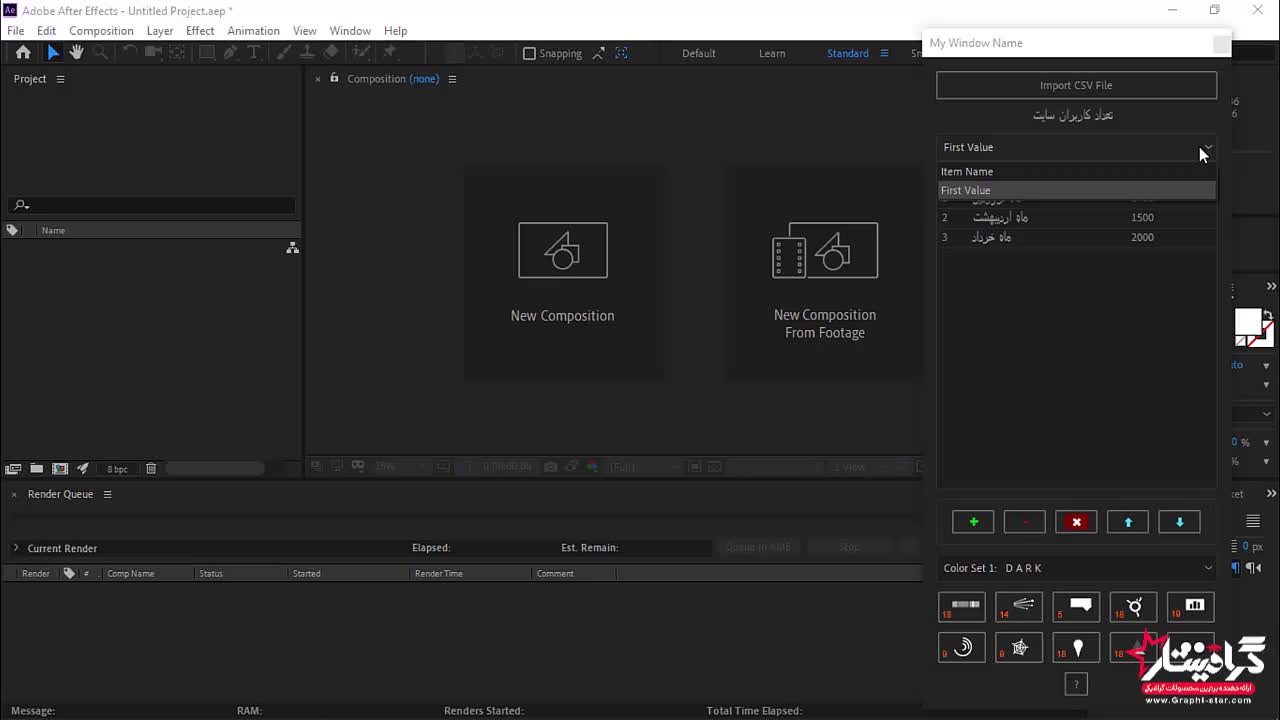This screenshot has width=1280, height=720.
Task: Toggle the Composition panel lock
Action: [x=334, y=78]
